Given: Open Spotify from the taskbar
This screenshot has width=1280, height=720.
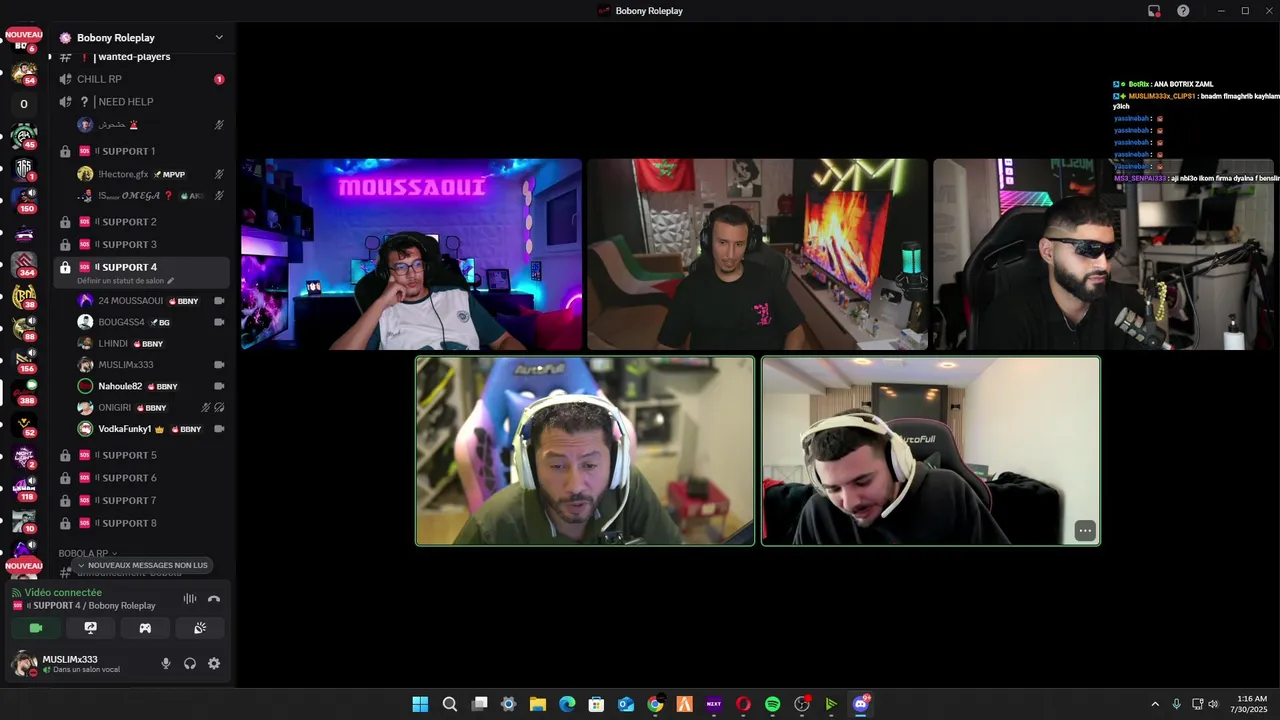Looking at the screenshot, I should [x=772, y=704].
